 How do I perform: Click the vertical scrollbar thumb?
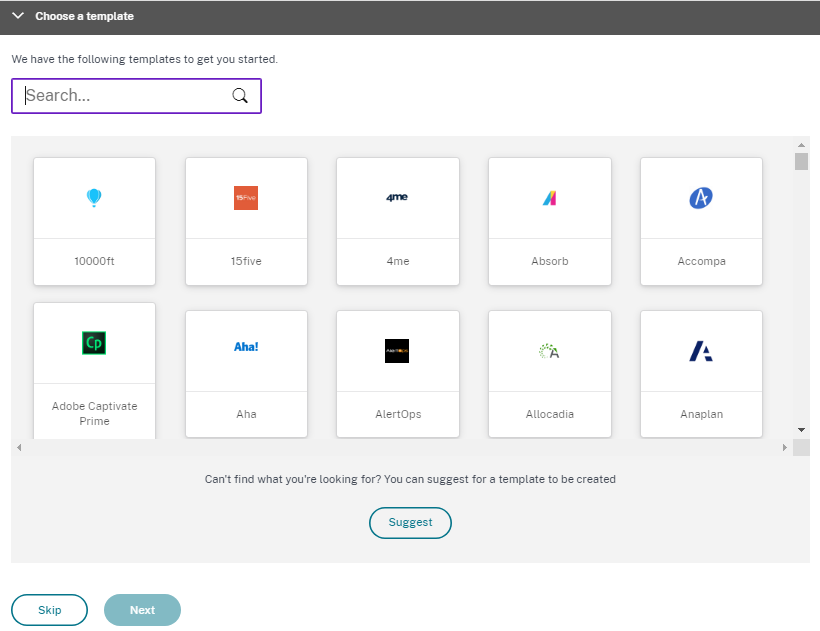coord(801,162)
